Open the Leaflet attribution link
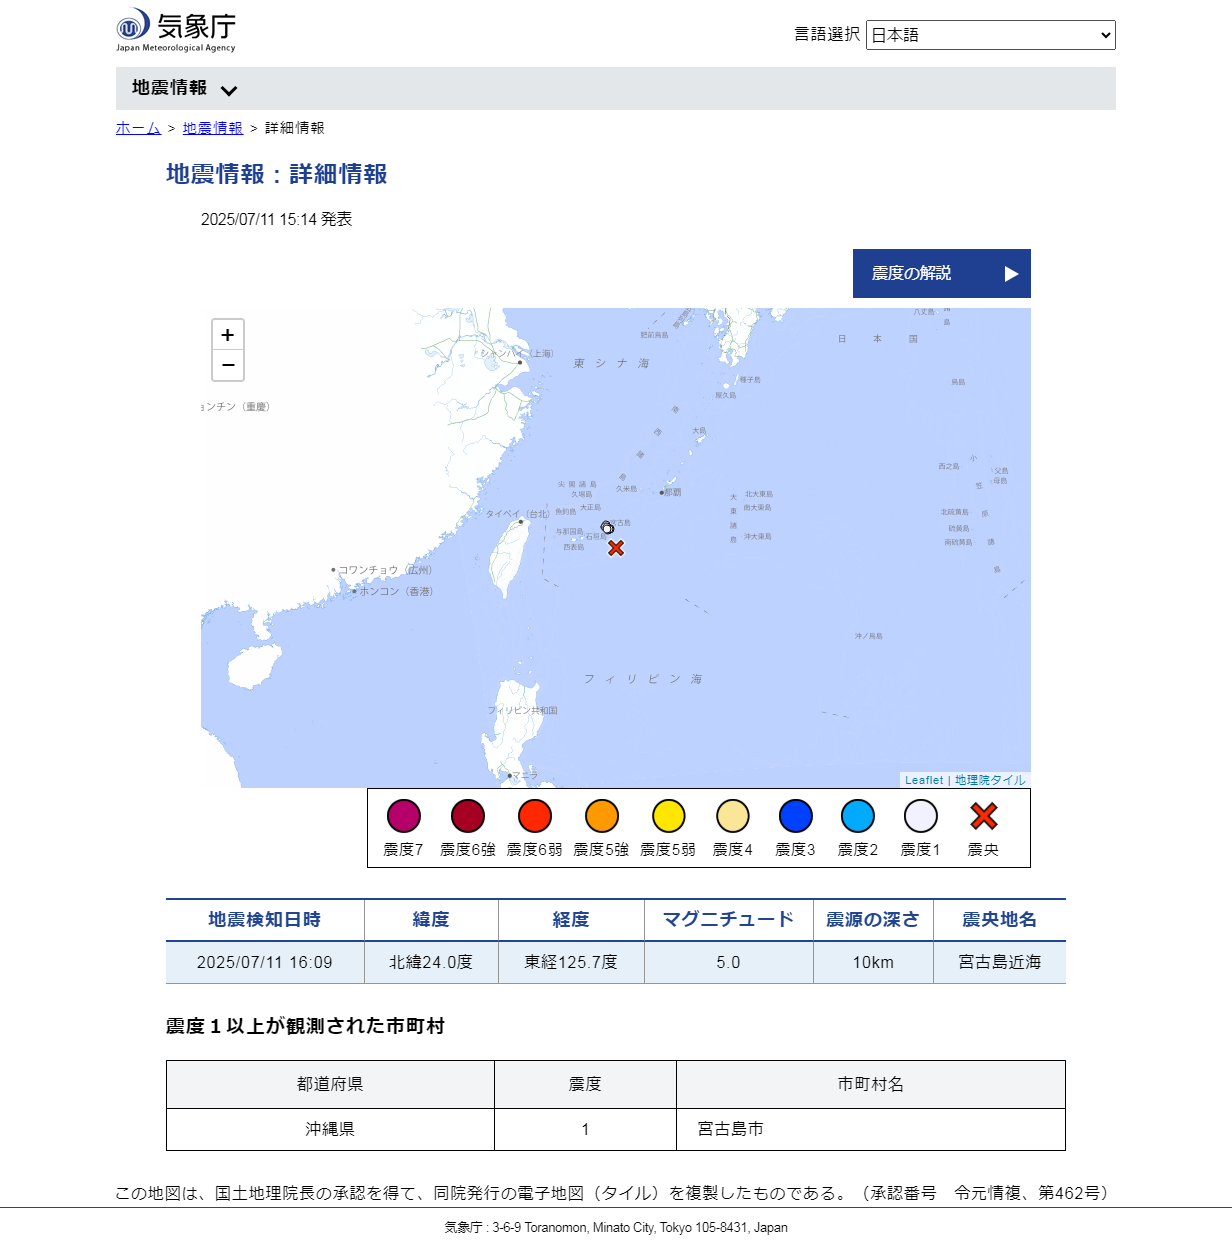 pos(924,780)
